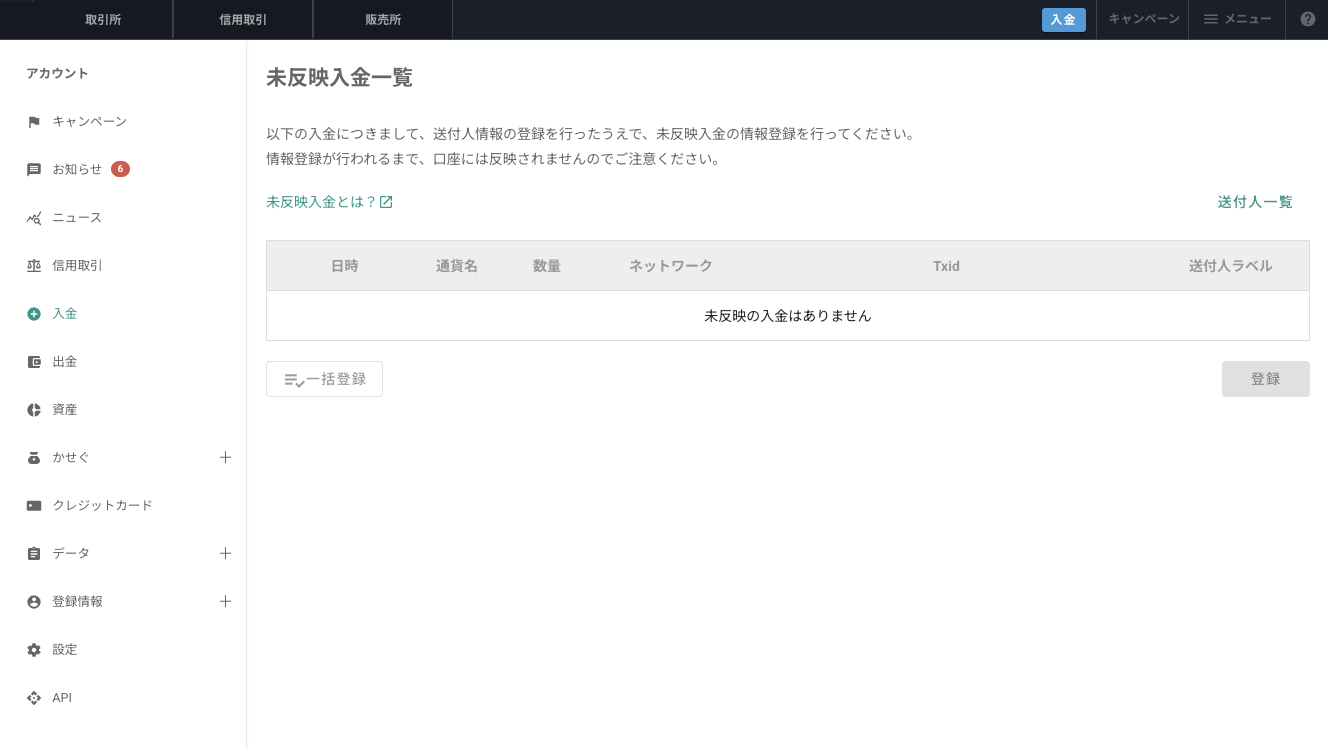This screenshot has width=1328, height=749.
Task: Click the flag icon beside キャンペーン
Action: click(x=34, y=122)
